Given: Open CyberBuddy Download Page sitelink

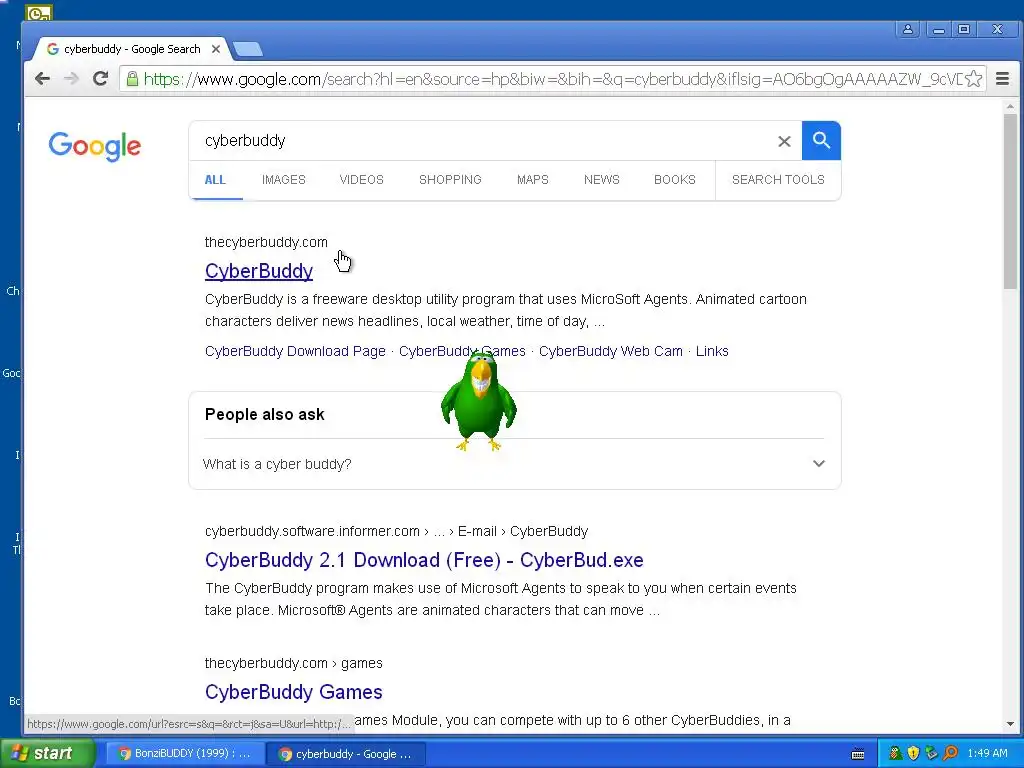Looking at the screenshot, I should click(x=295, y=351).
